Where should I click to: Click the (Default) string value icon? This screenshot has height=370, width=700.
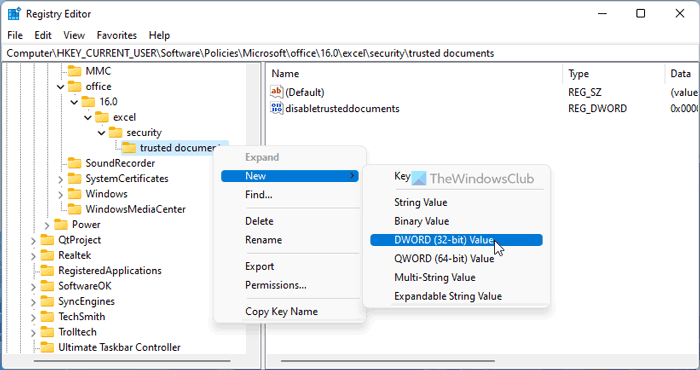tap(277, 92)
